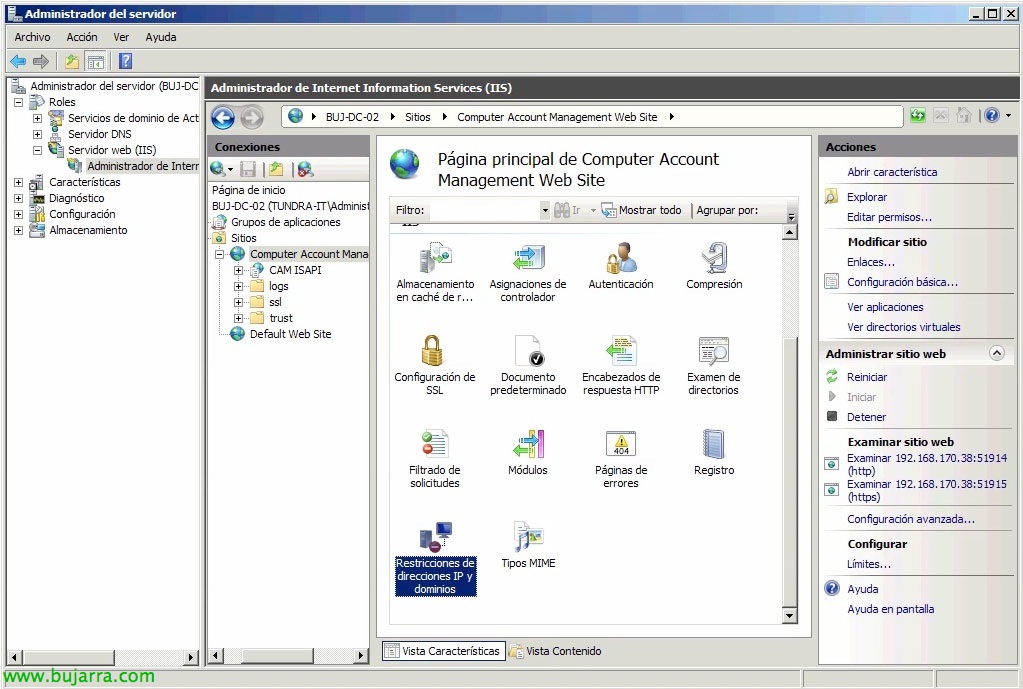Image resolution: width=1023 pixels, height=689 pixels.
Task: Select Grupos de aplicaciones tree item
Action: [285, 222]
